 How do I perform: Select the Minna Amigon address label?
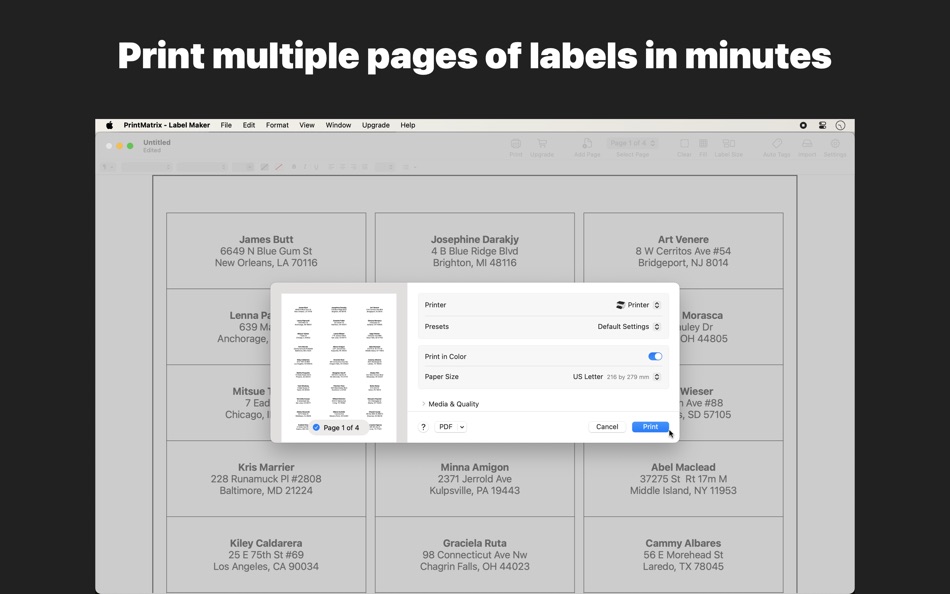(x=474, y=479)
